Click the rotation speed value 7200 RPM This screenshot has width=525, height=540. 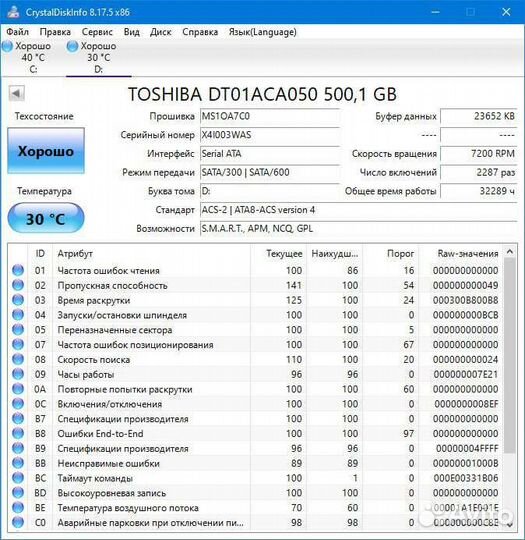479,154
